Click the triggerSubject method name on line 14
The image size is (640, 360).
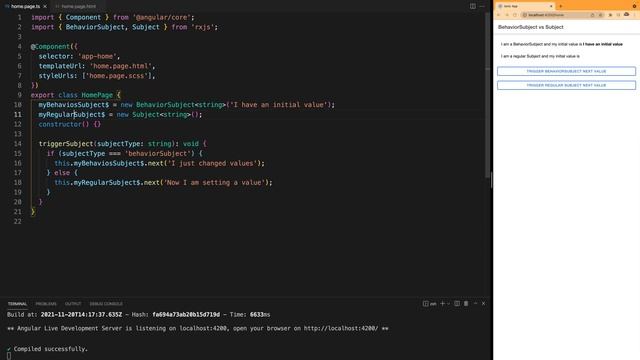[66, 144]
